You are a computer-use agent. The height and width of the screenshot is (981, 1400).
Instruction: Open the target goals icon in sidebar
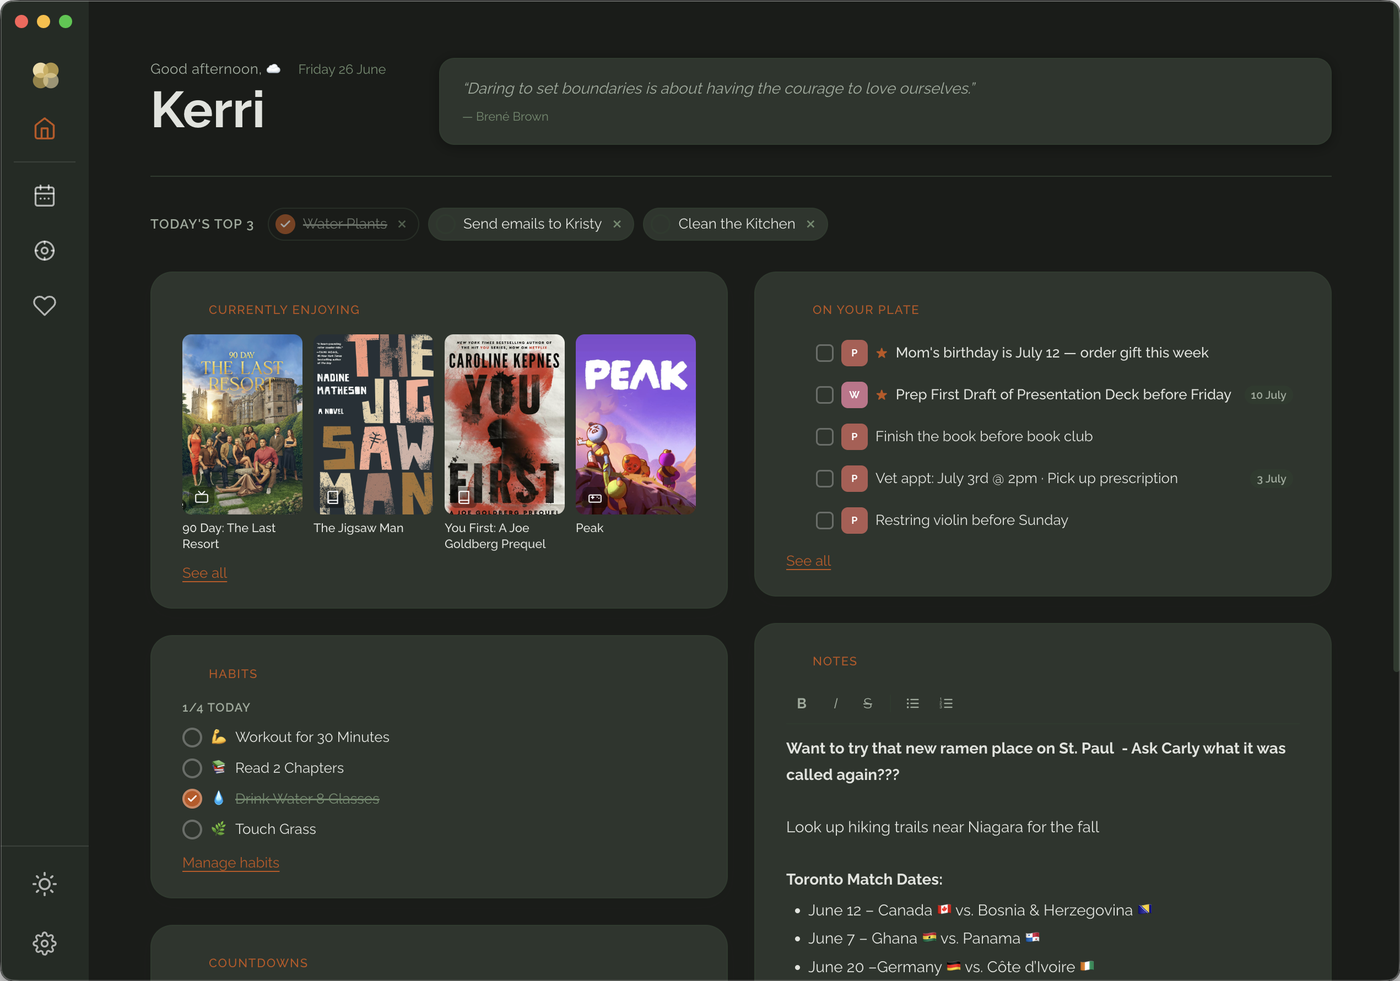click(x=44, y=251)
